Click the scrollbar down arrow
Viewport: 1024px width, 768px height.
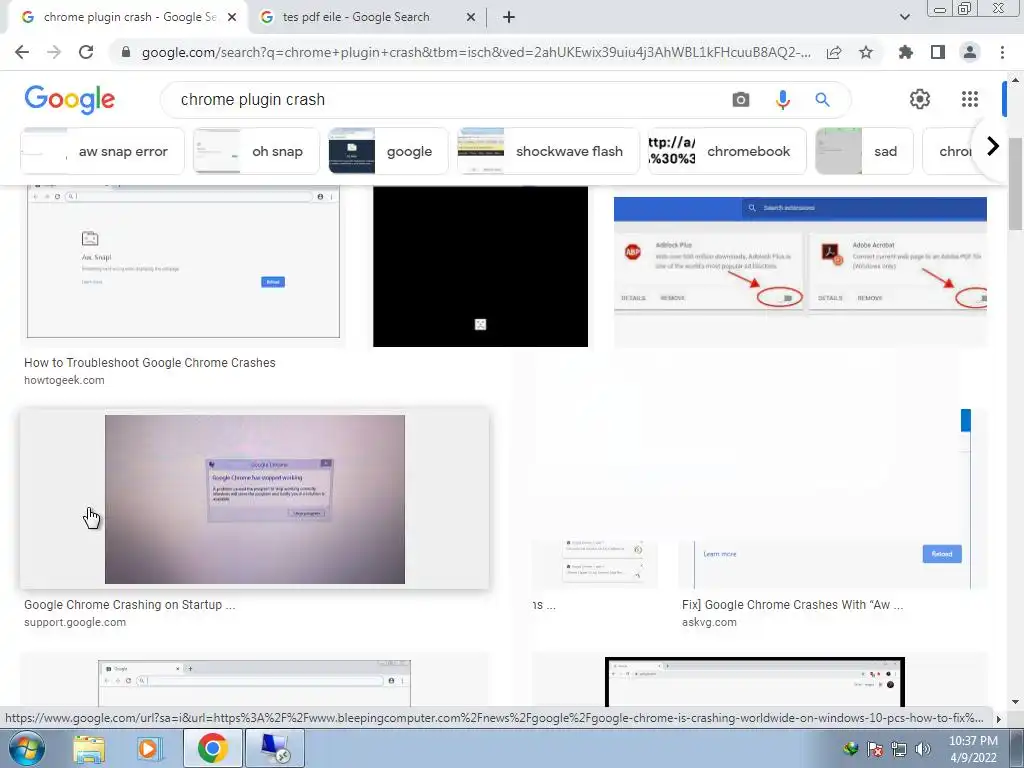pos(1014,702)
